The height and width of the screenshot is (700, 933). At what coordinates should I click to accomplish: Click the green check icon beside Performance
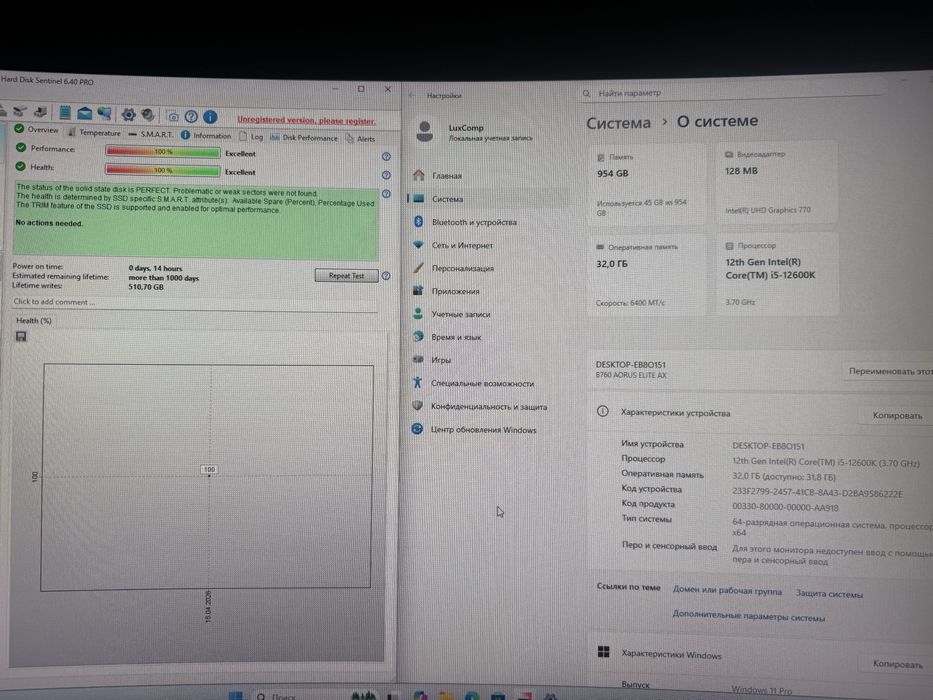coord(21,148)
